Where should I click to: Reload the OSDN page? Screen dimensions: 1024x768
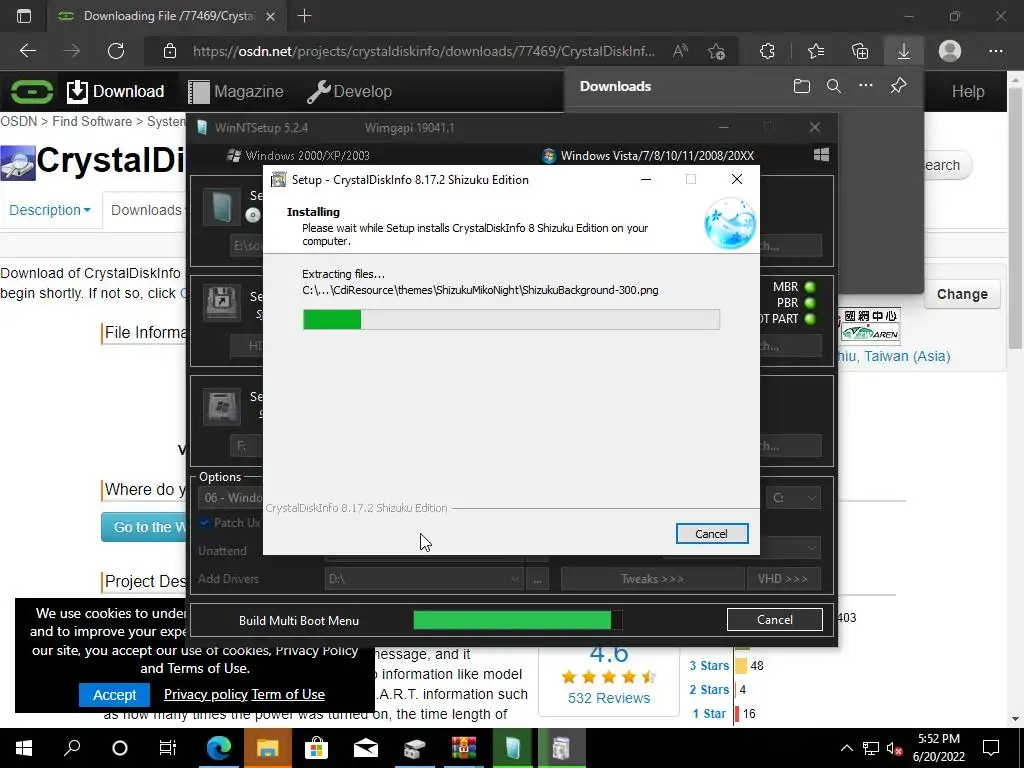[116, 51]
